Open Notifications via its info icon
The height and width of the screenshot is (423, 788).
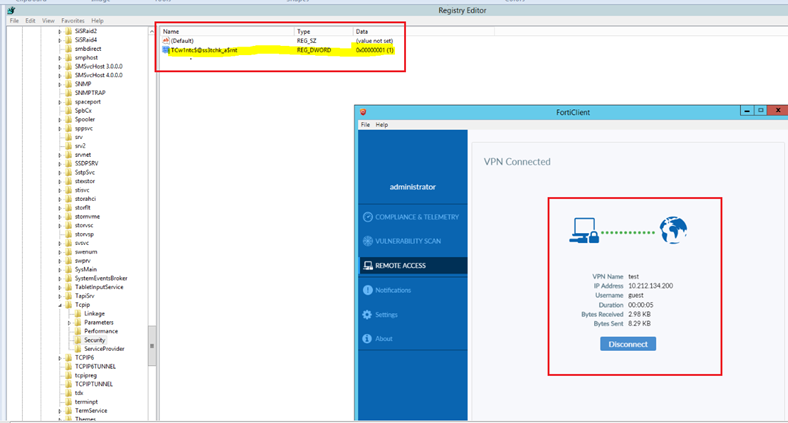[368, 290]
